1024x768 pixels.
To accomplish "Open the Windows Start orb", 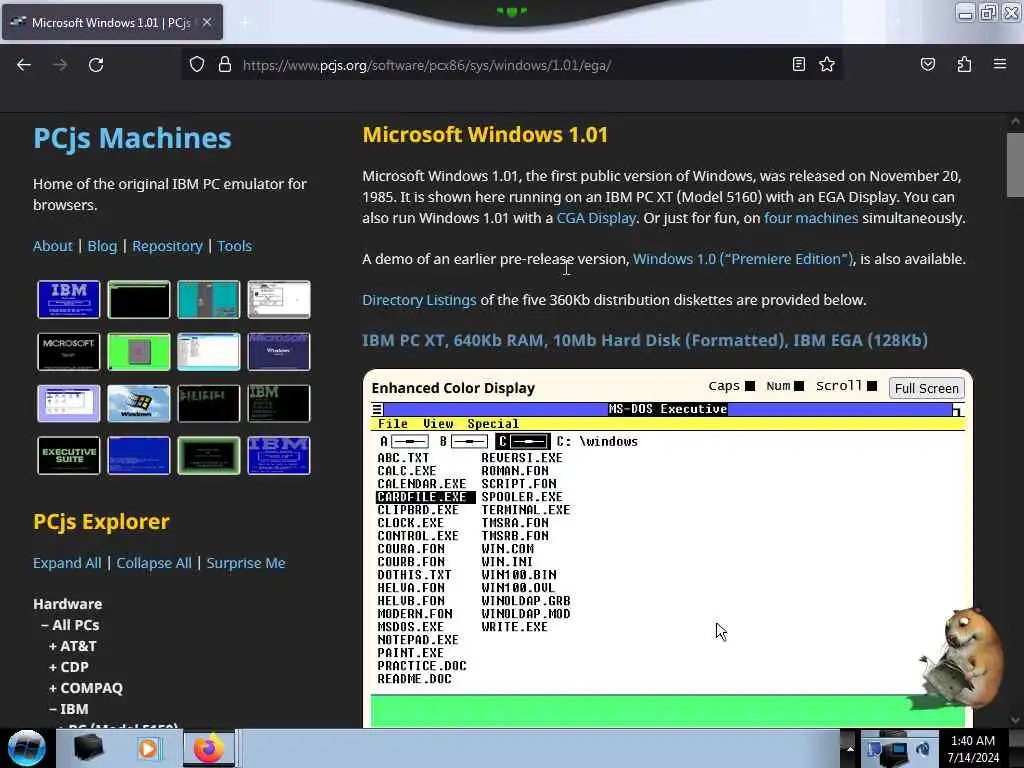I will pyautogui.click(x=27, y=748).
